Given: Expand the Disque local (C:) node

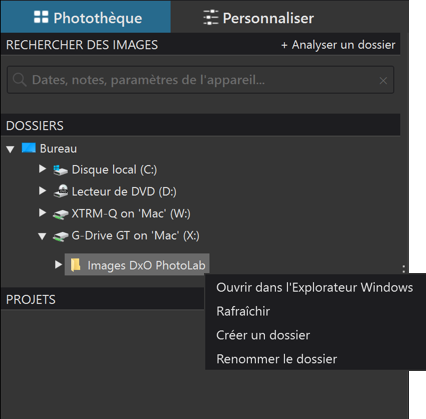Looking at the screenshot, I should 42,169.
